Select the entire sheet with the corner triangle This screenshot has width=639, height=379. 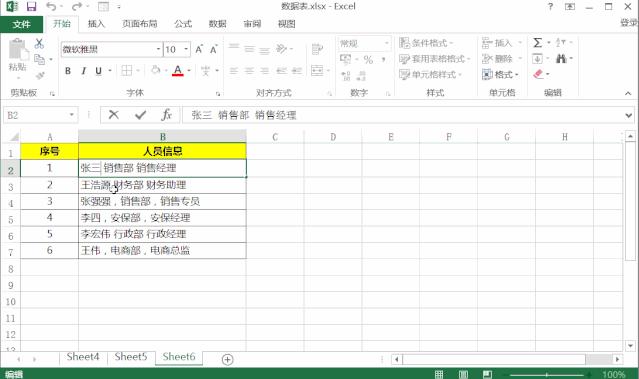click(13, 137)
